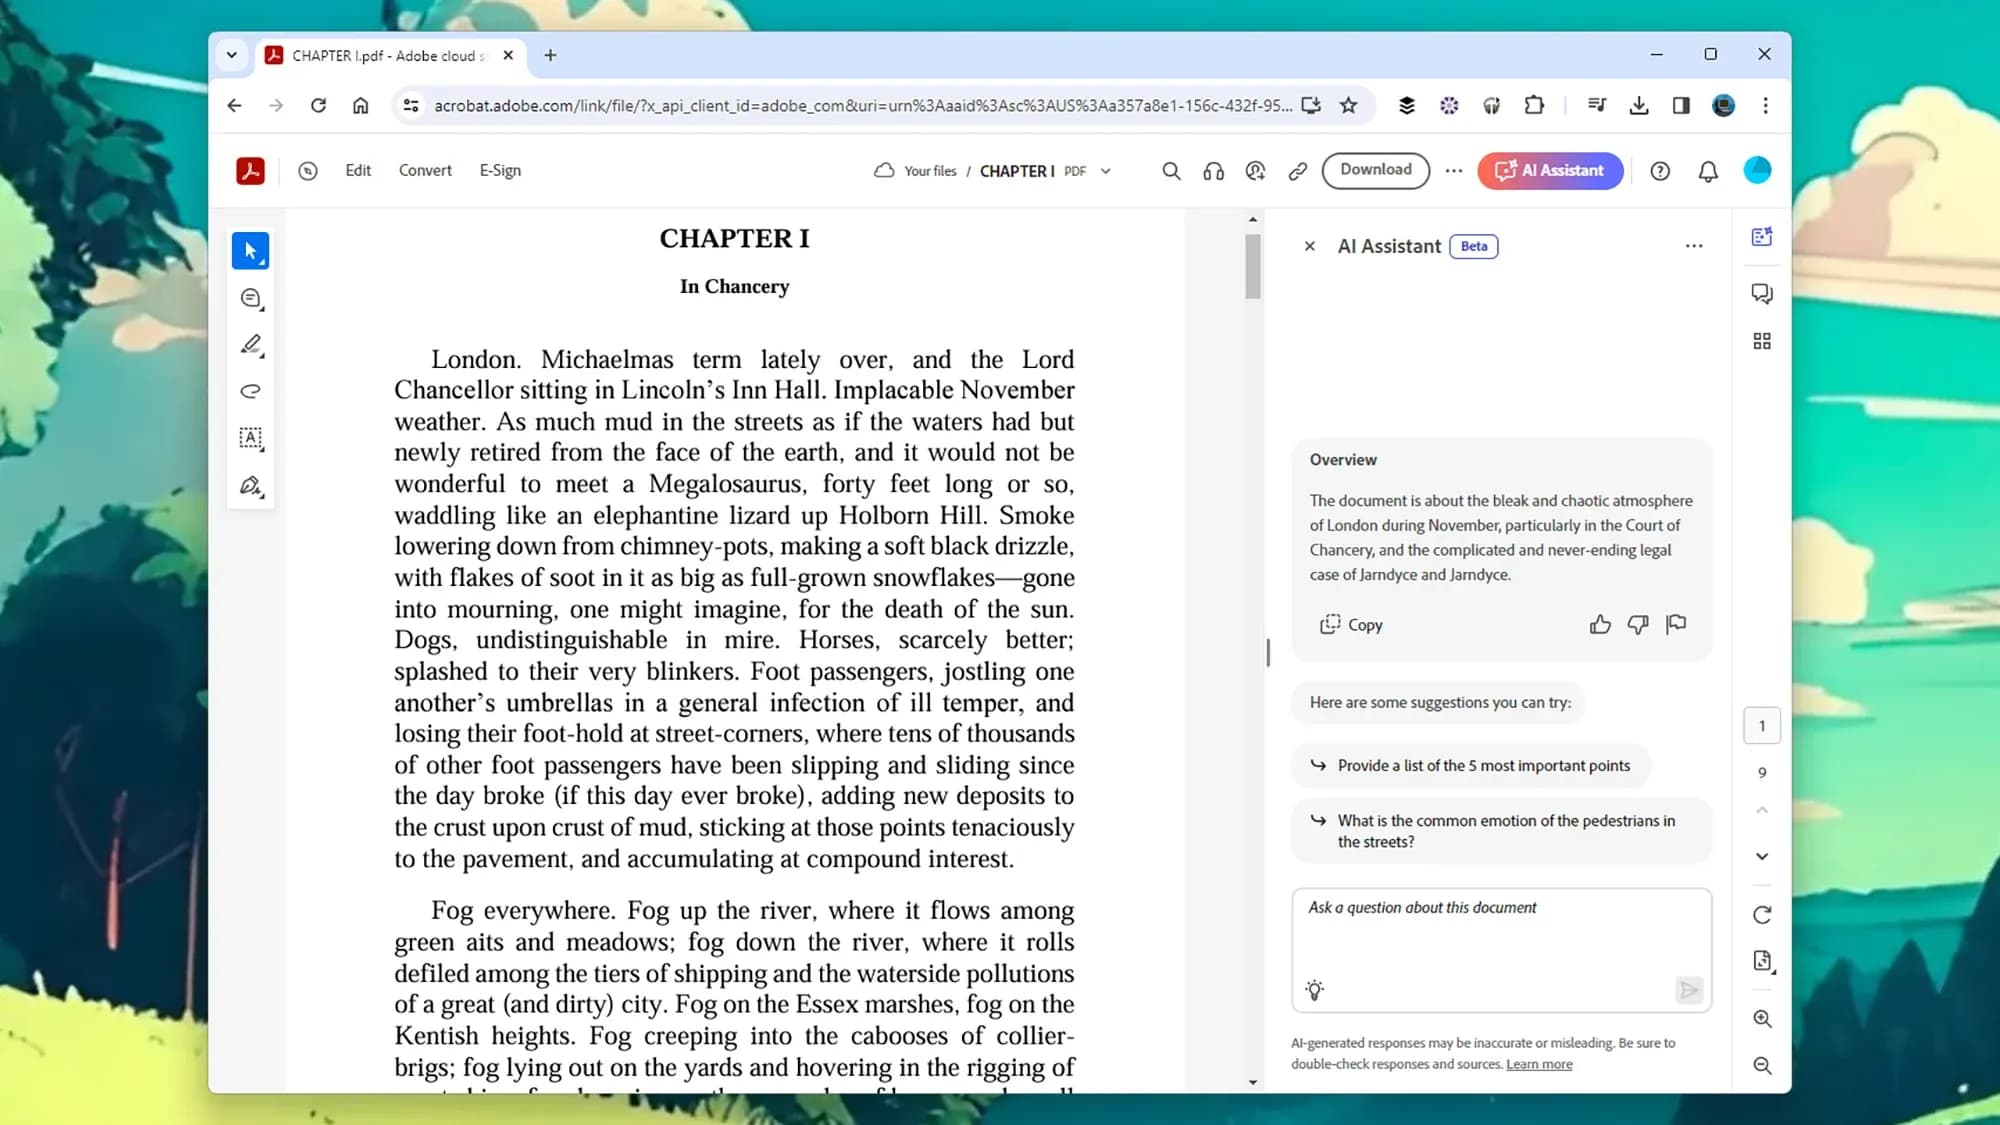The width and height of the screenshot is (2000, 1125).
Task: Click the Download button
Action: click(1375, 170)
